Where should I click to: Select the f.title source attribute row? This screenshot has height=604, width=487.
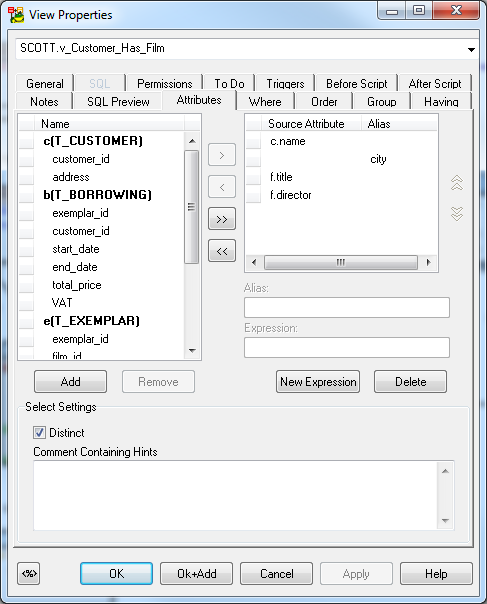click(x=341, y=177)
